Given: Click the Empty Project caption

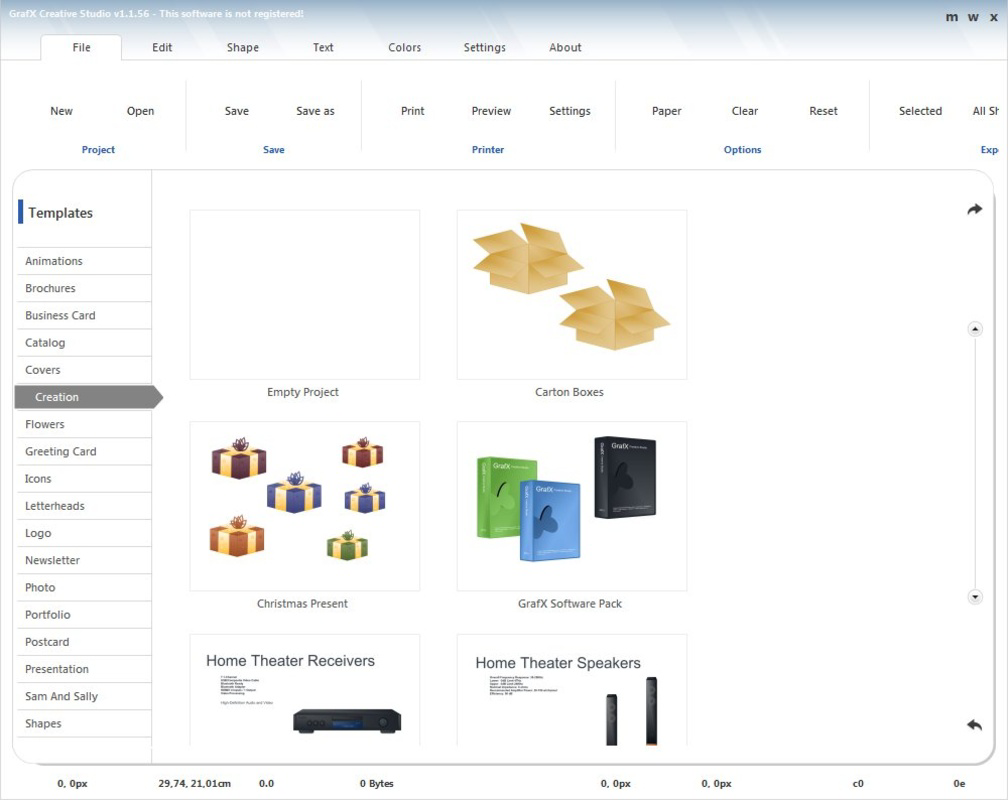Looking at the screenshot, I should click(x=303, y=392).
